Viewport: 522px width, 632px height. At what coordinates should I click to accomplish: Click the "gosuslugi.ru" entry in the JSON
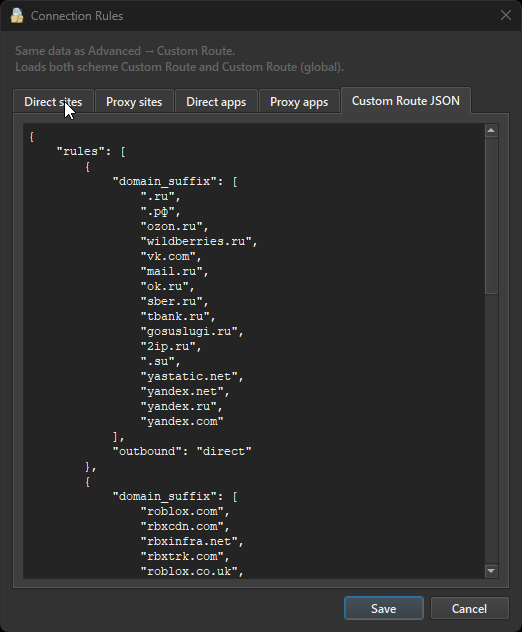[x=192, y=332]
